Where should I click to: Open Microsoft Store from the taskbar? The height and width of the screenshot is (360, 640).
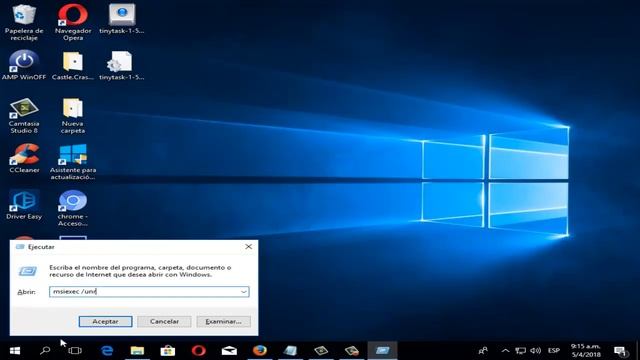168,351
